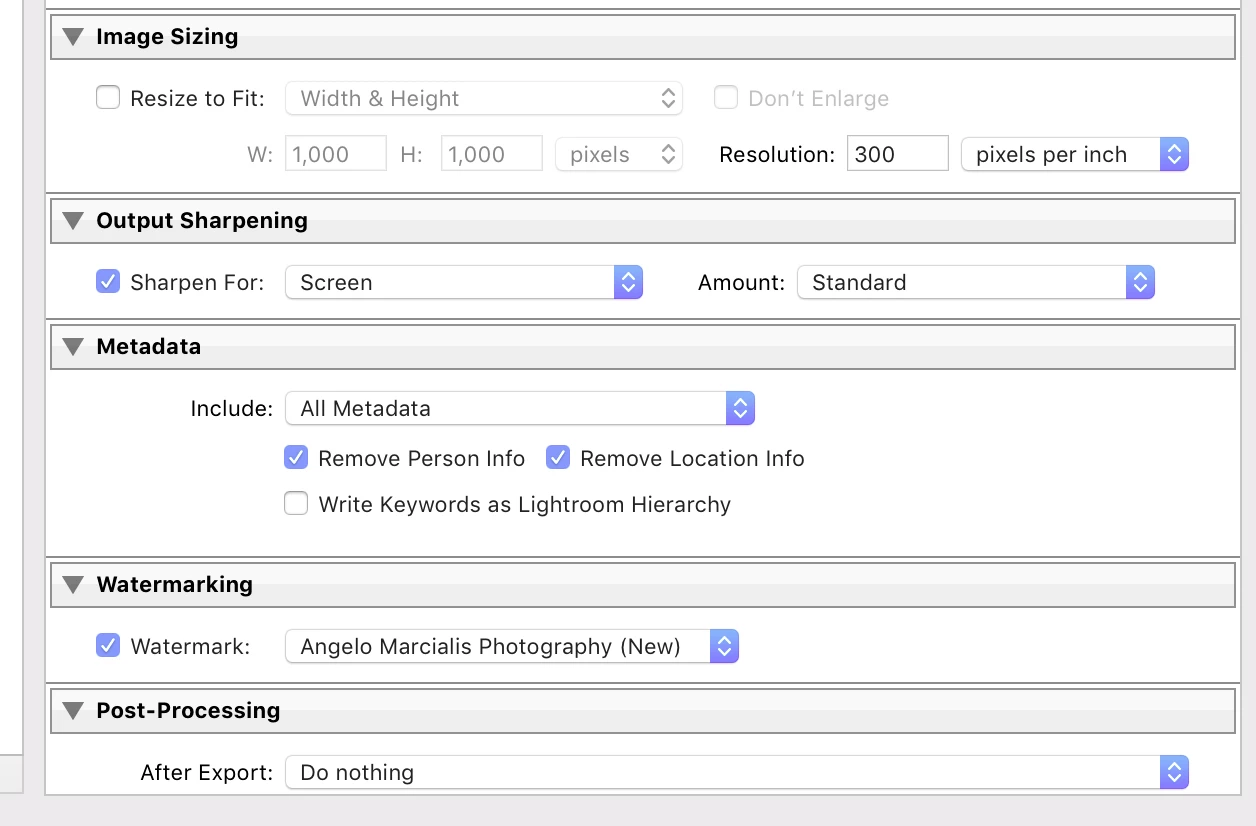Open the After Export Do nothing dropdown

pyautogui.click(x=736, y=772)
